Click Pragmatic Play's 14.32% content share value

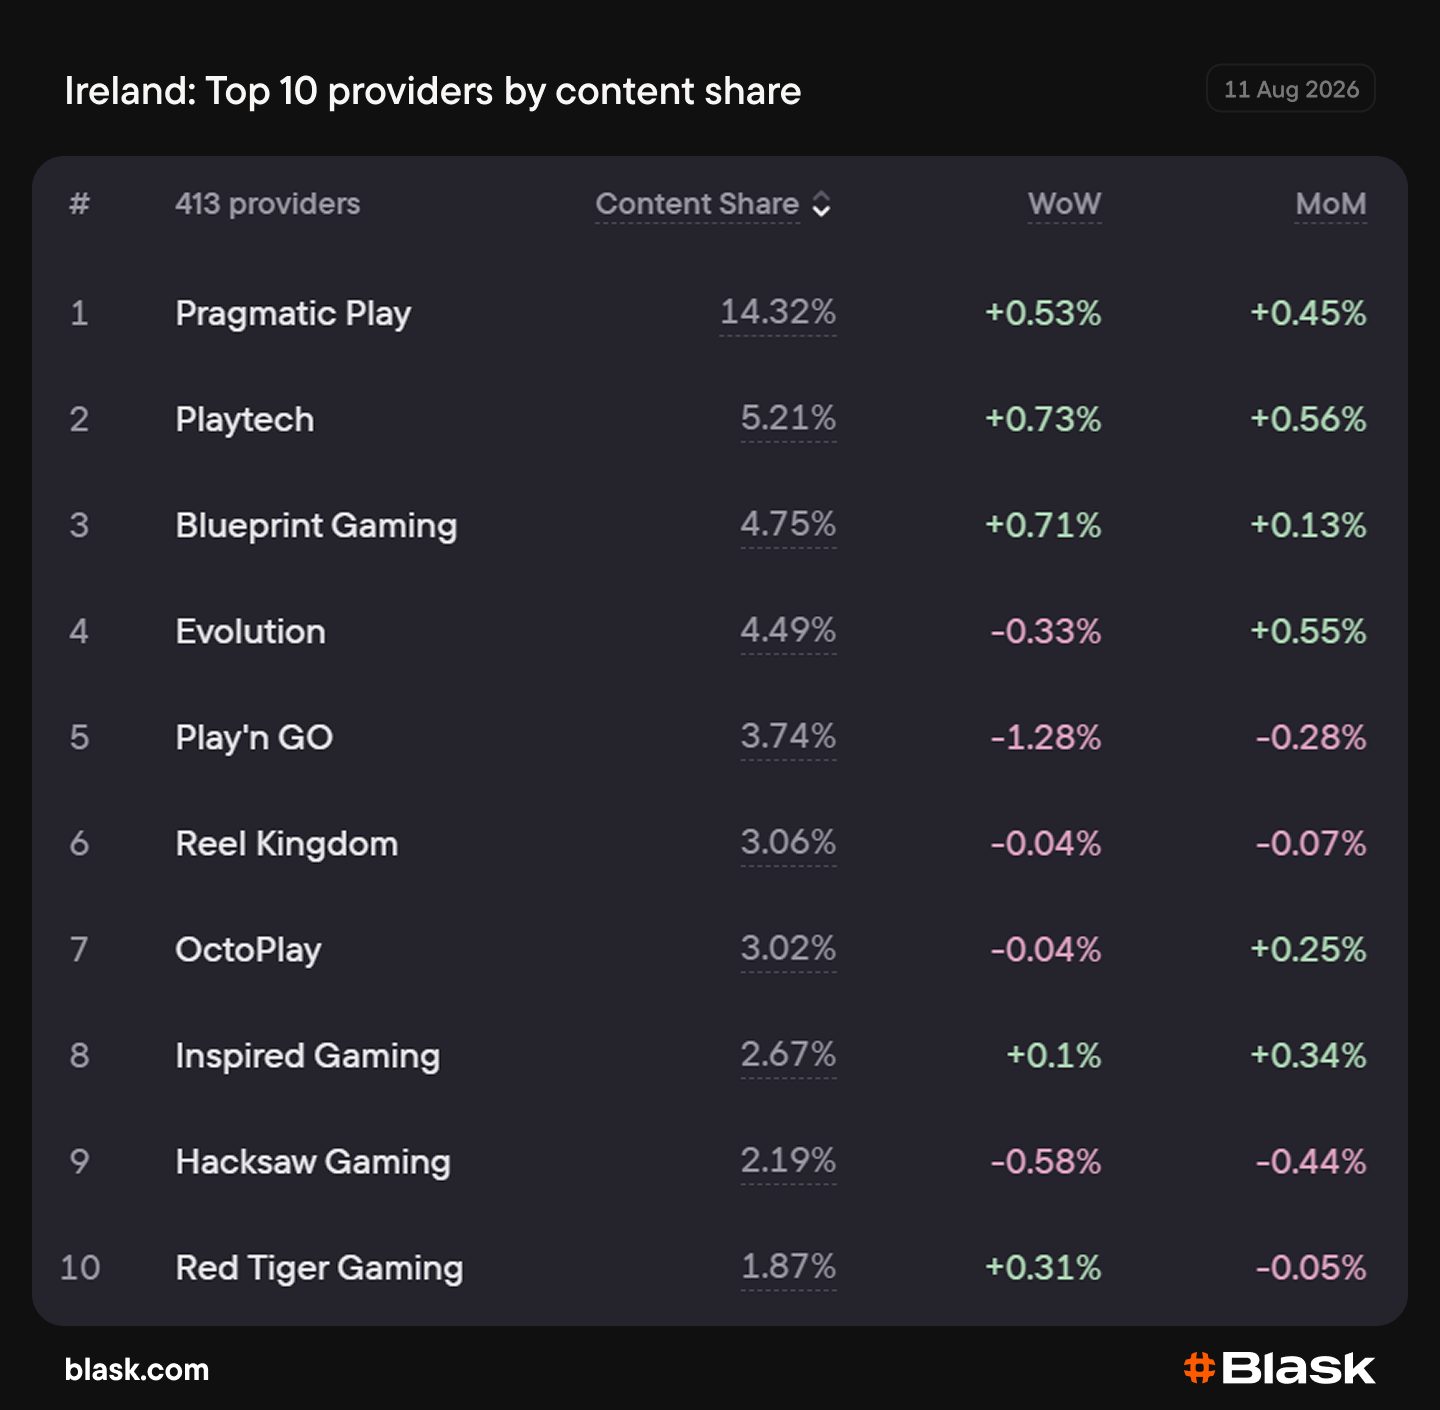pyautogui.click(x=778, y=312)
